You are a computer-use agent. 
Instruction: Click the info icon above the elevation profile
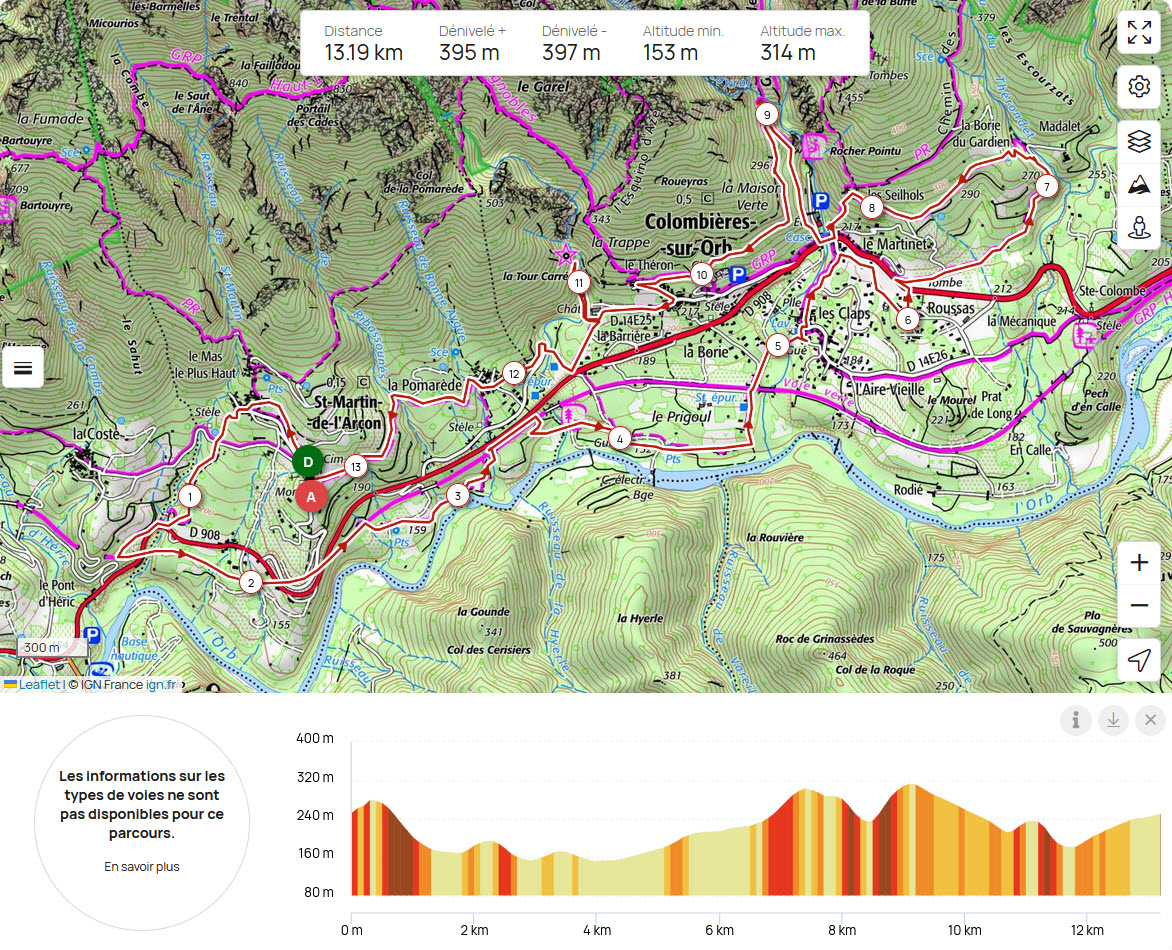pyautogui.click(x=1076, y=720)
